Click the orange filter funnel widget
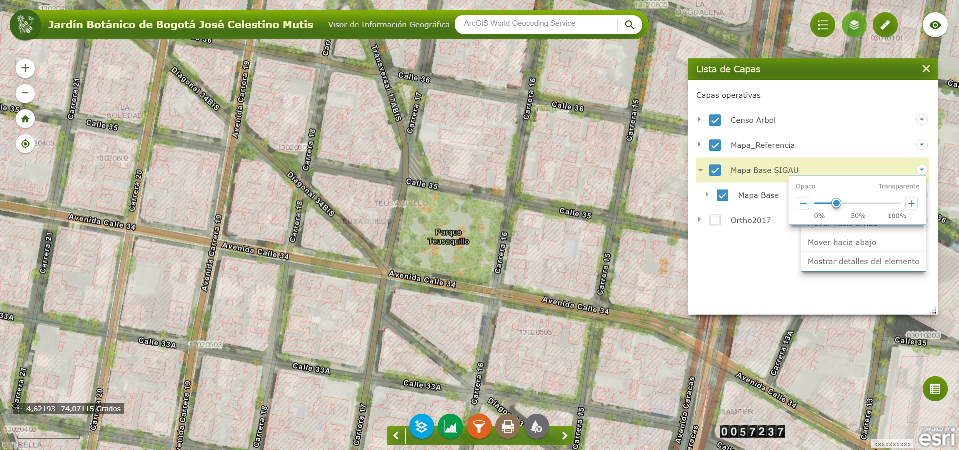Image resolution: width=959 pixels, height=450 pixels. click(x=480, y=427)
